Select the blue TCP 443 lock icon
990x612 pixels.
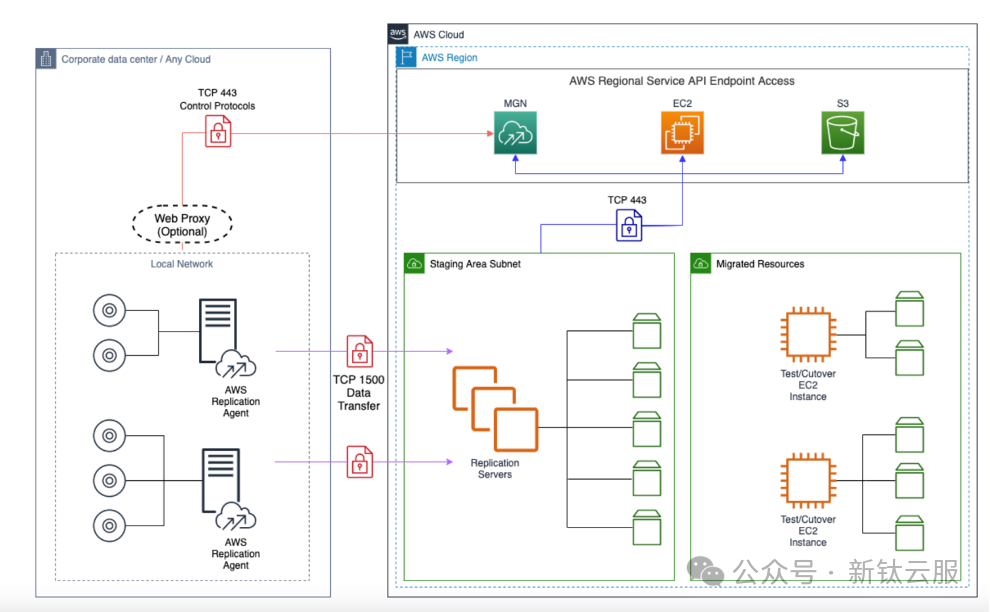pyautogui.click(x=629, y=225)
